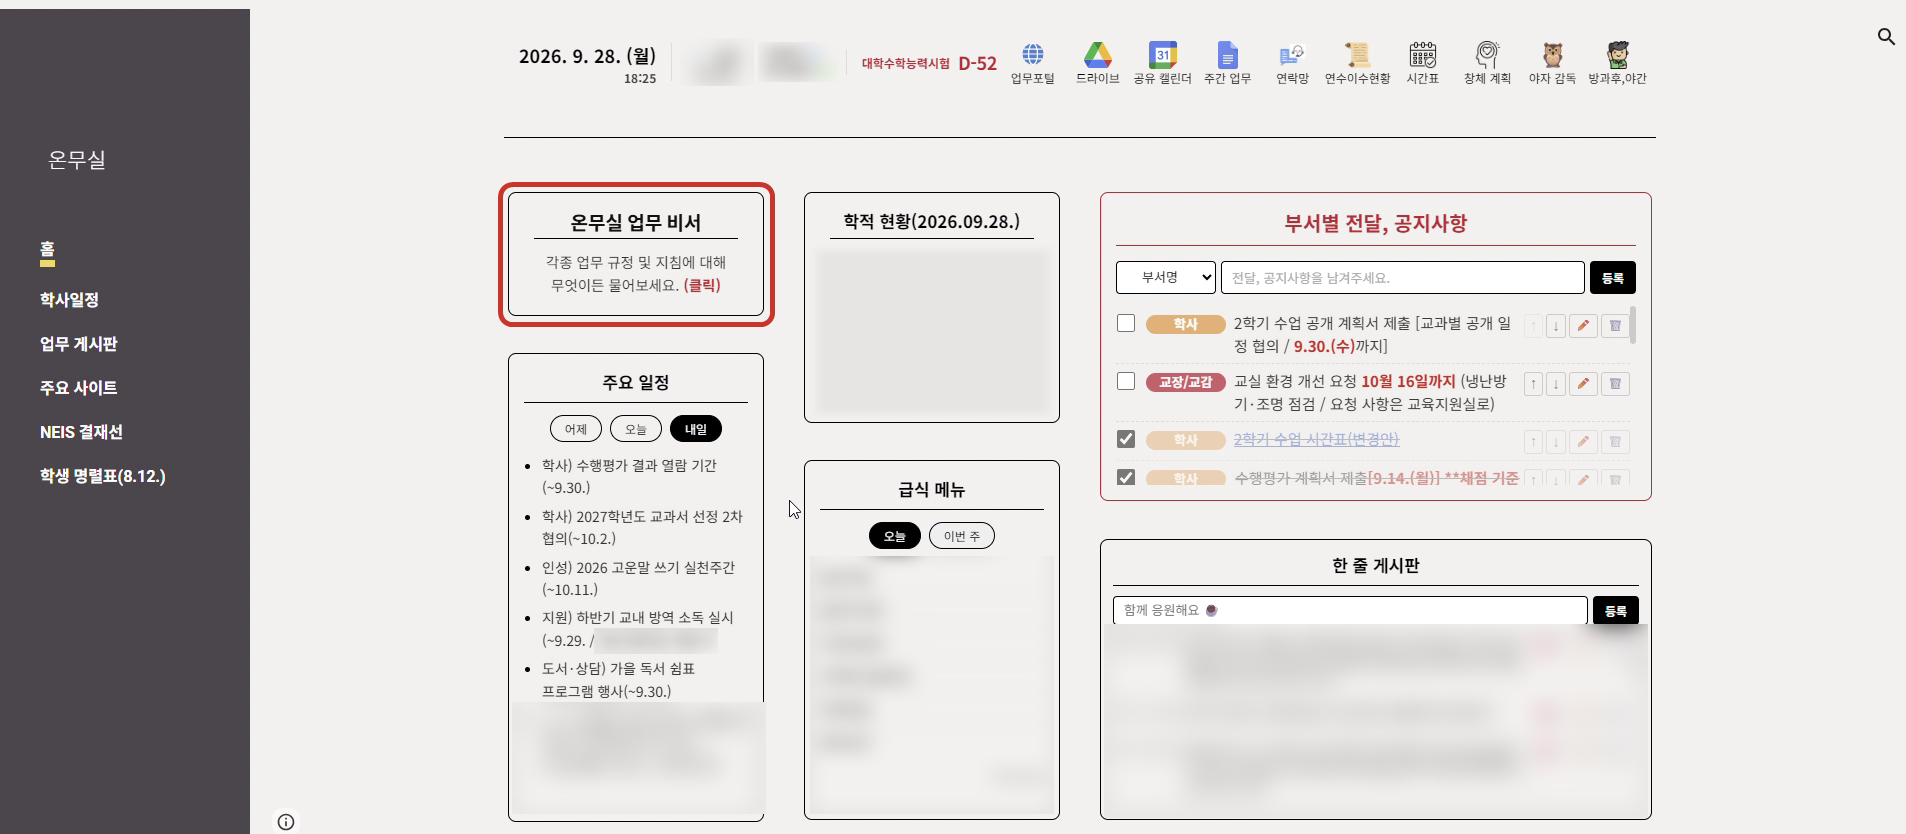The image size is (1906, 834).
Task: Open the 업무포털 globe icon
Action: pyautogui.click(x=1033, y=54)
